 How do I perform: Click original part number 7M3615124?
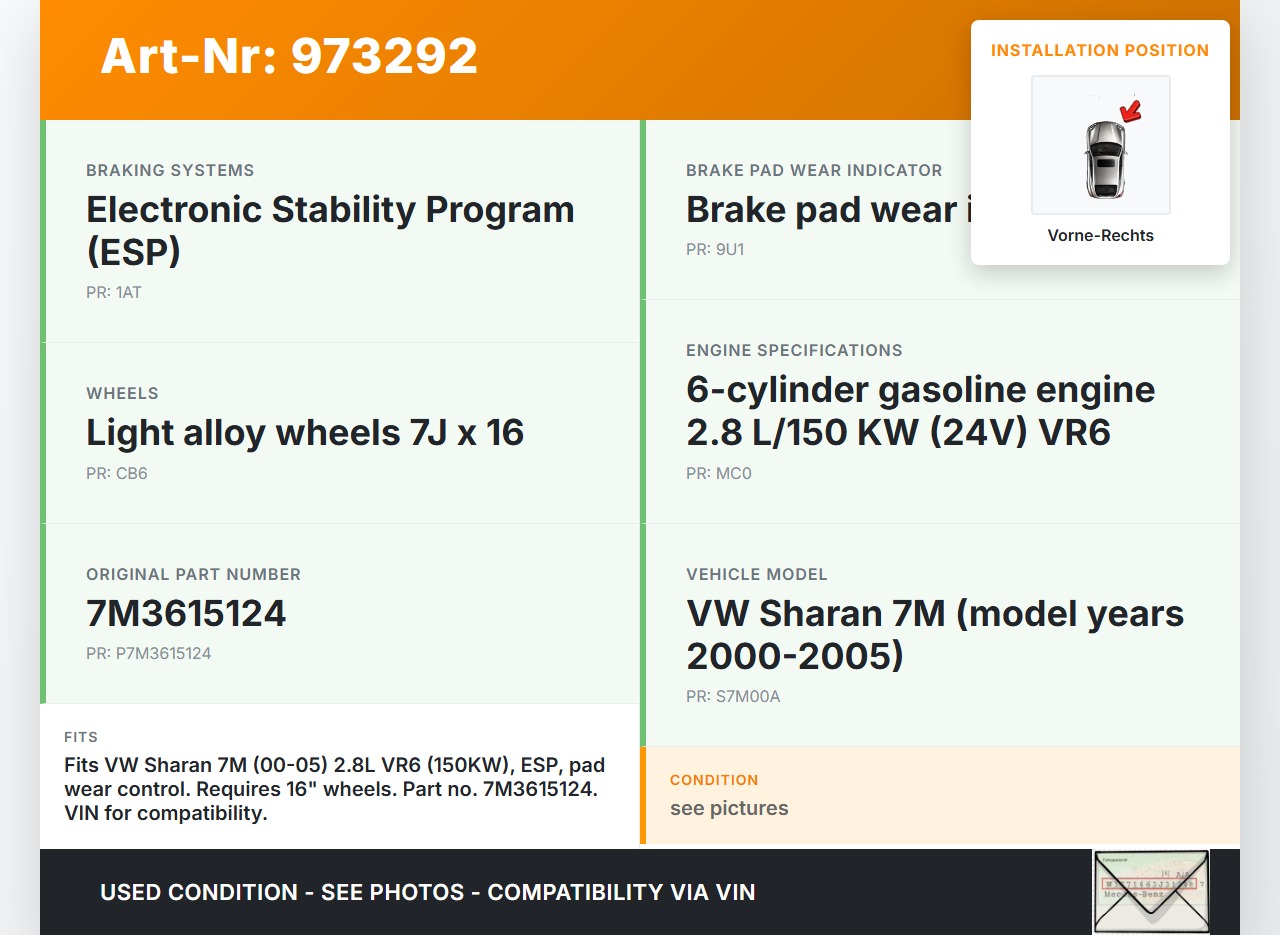point(186,613)
